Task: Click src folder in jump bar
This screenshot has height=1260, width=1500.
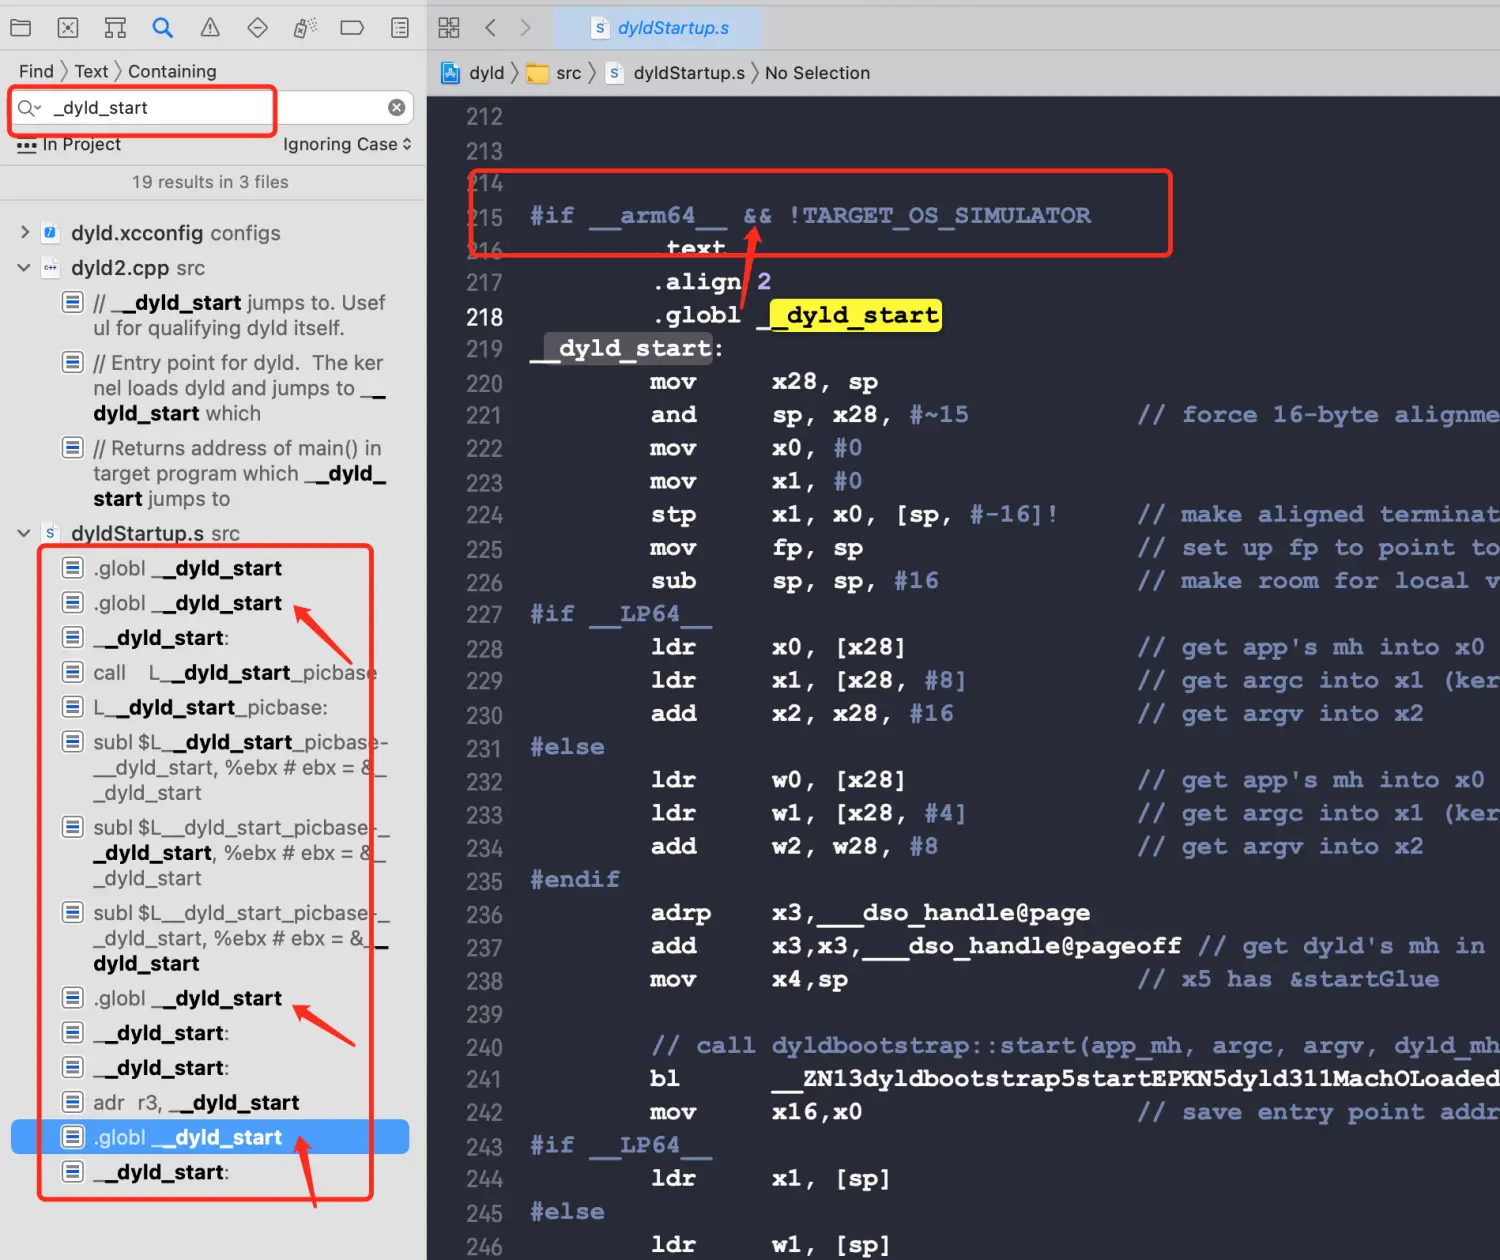Action: [555, 73]
